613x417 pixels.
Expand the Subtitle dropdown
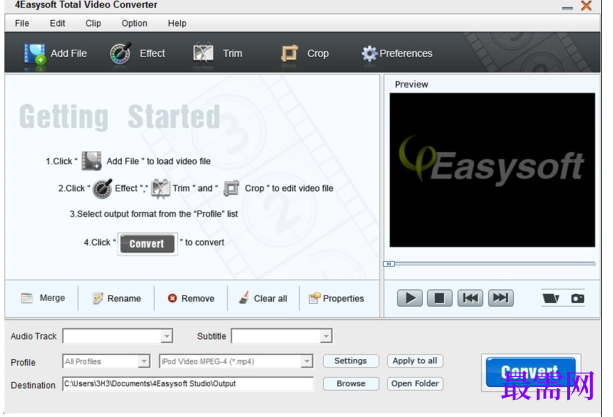tap(326, 336)
